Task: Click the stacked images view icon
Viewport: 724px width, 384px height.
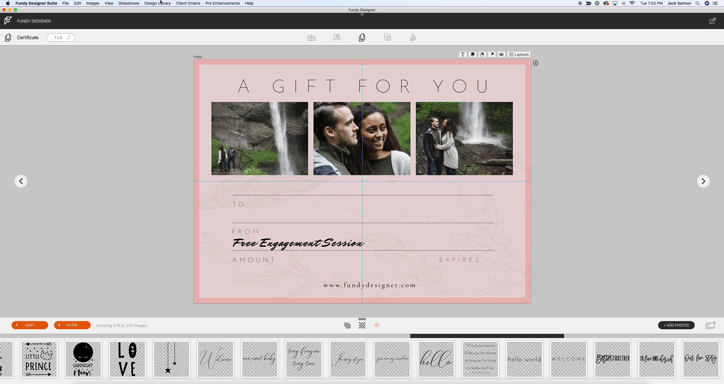Action: click(347, 325)
